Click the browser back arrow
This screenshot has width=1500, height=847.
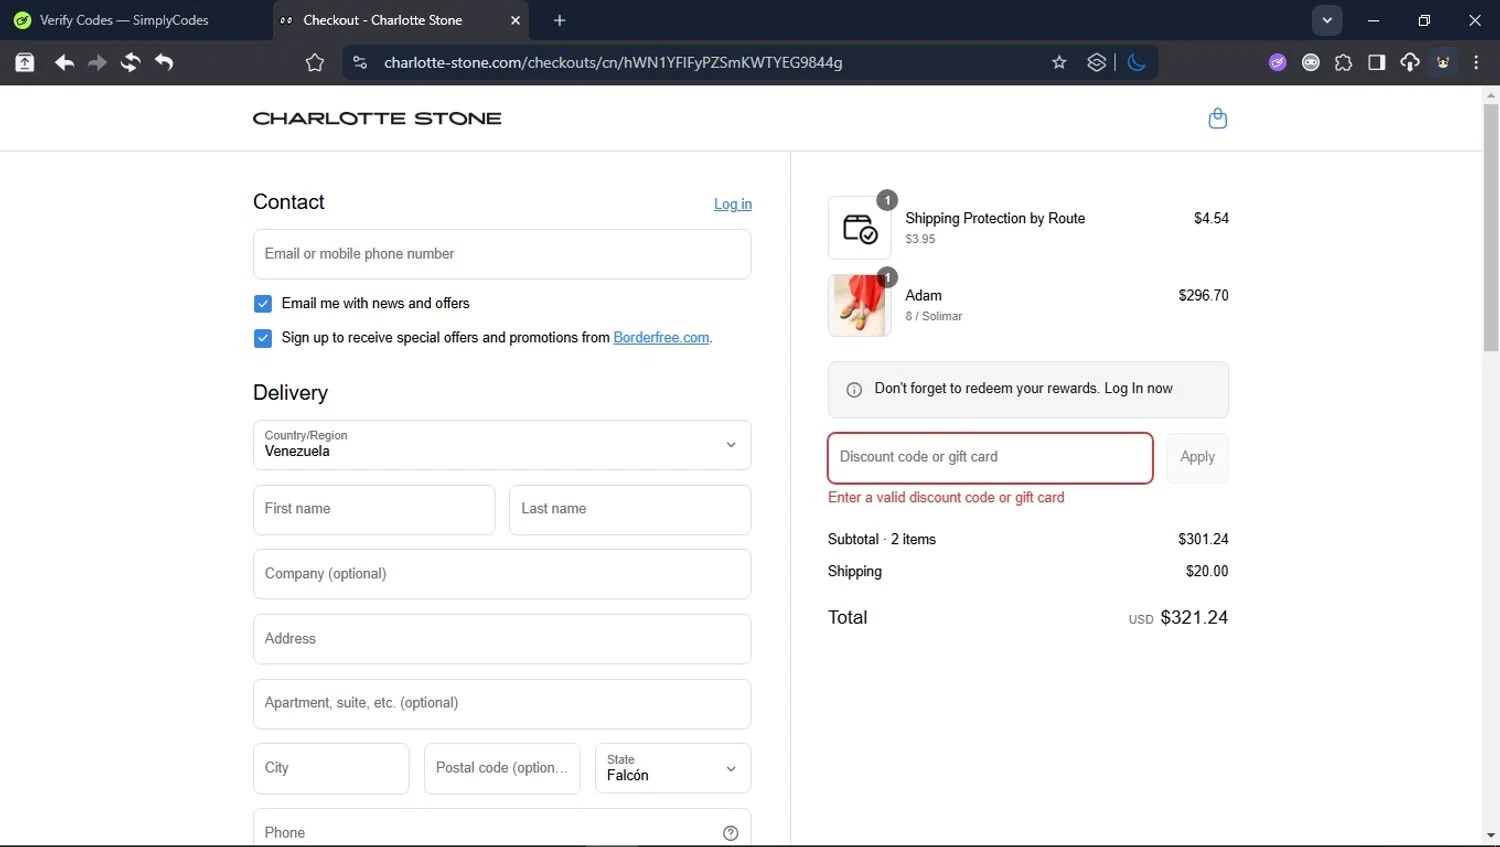[x=64, y=62]
